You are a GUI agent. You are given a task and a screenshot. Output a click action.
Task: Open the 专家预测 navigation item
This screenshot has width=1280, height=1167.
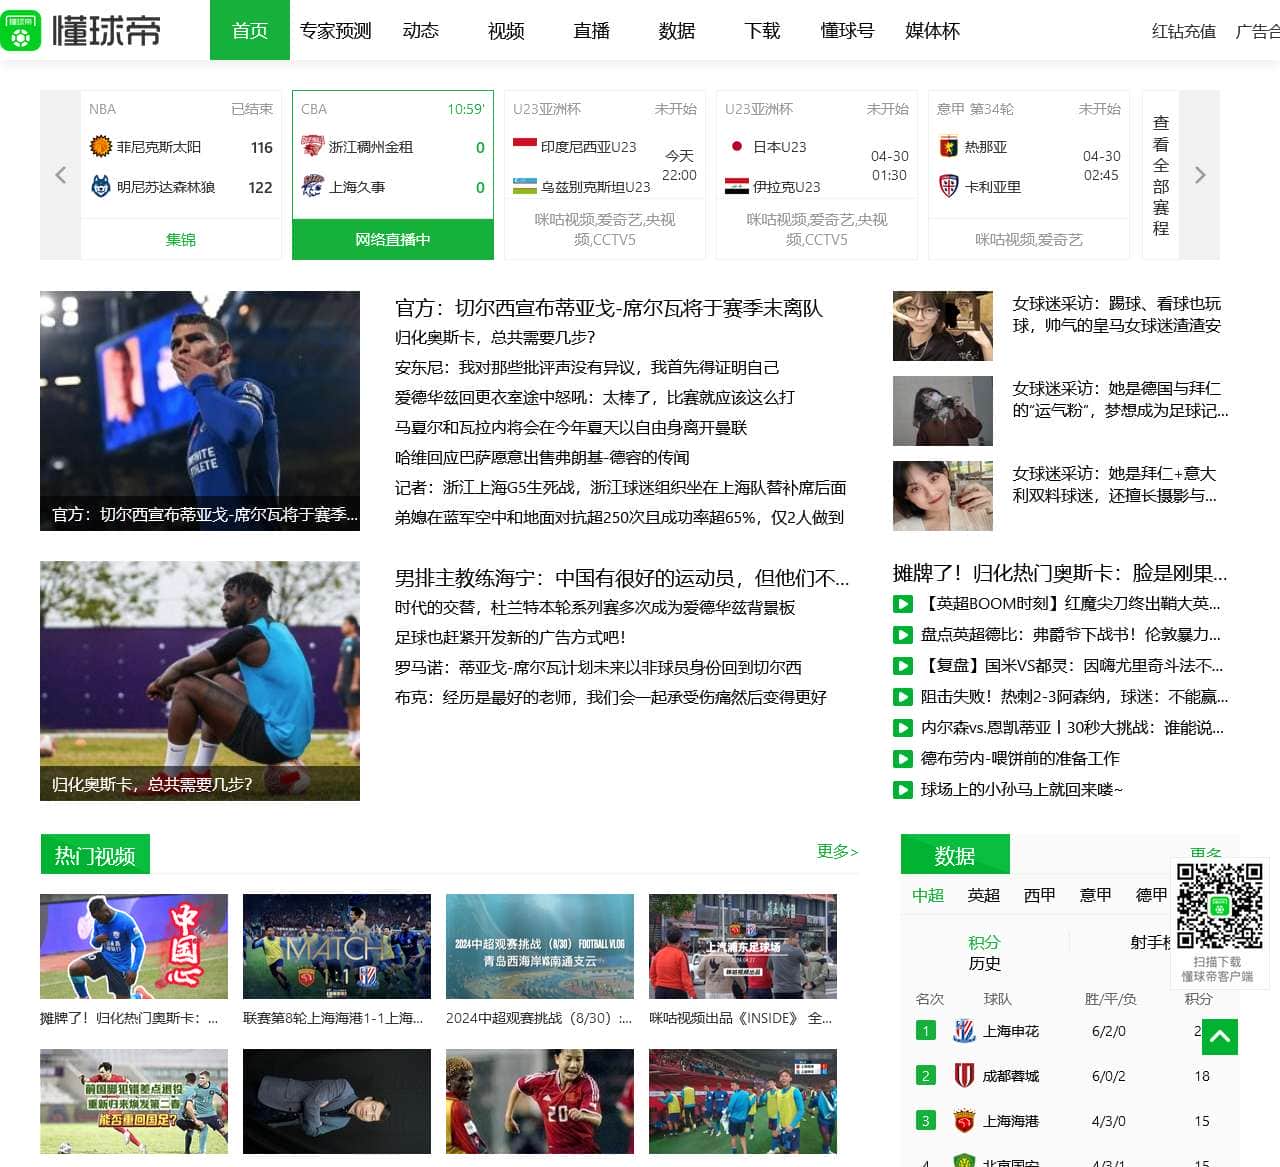(x=336, y=31)
